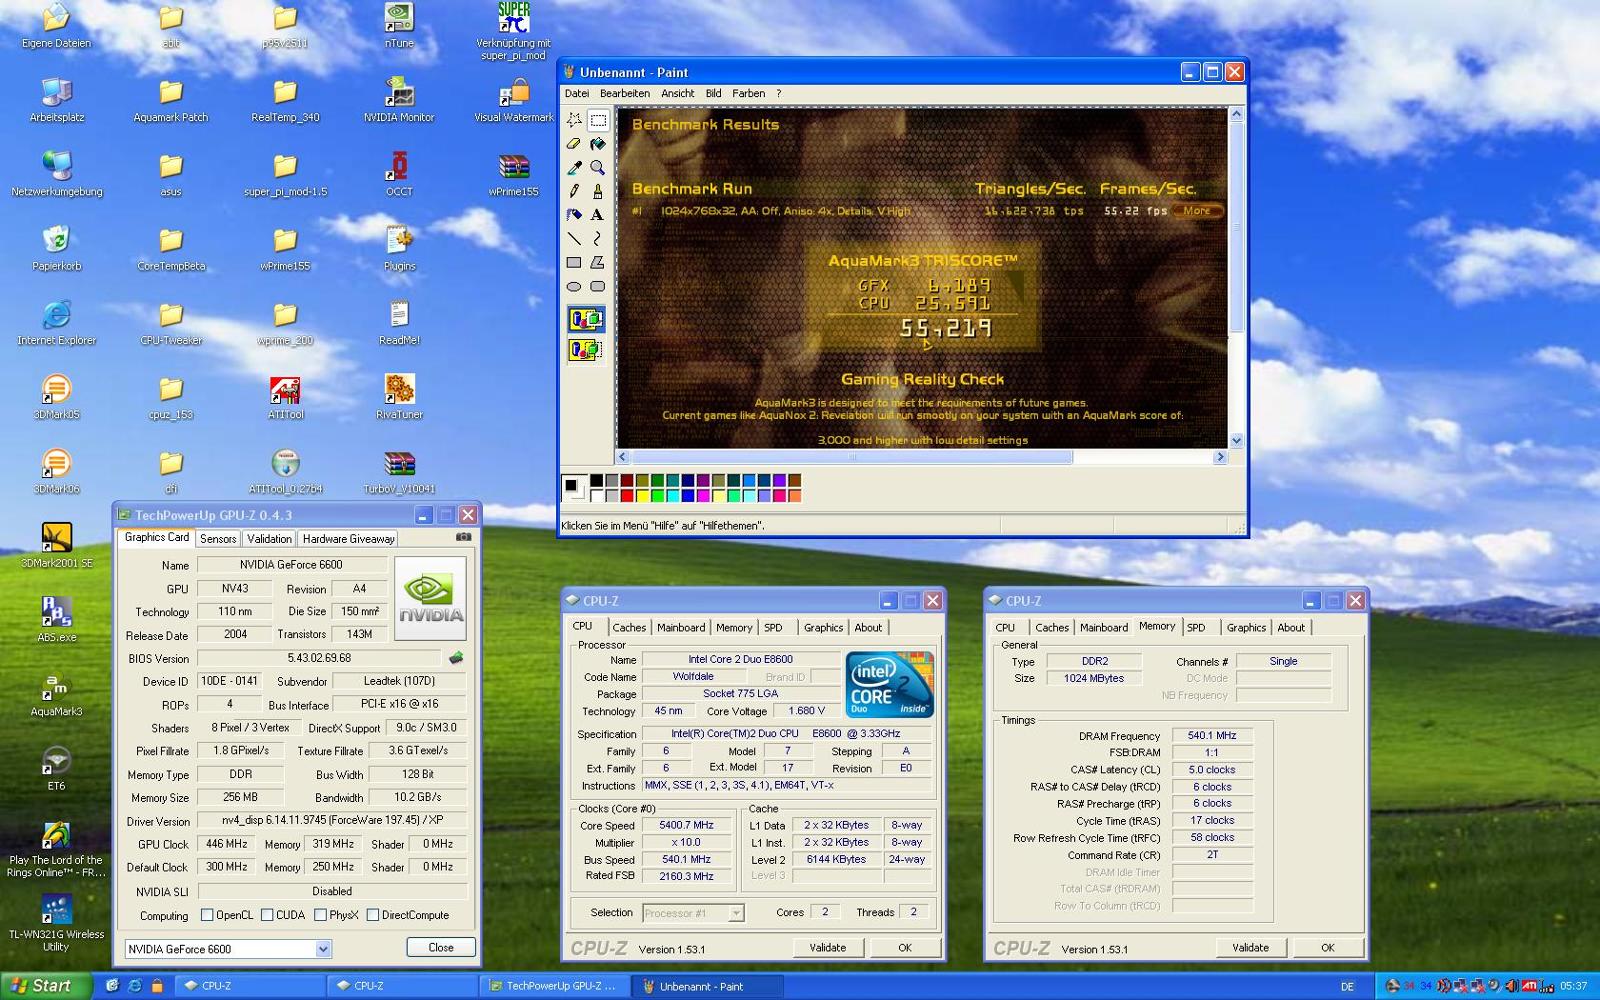Select the rectangular Select tool in Paint
The height and width of the screenshot is (1000, 1600).
598,120
